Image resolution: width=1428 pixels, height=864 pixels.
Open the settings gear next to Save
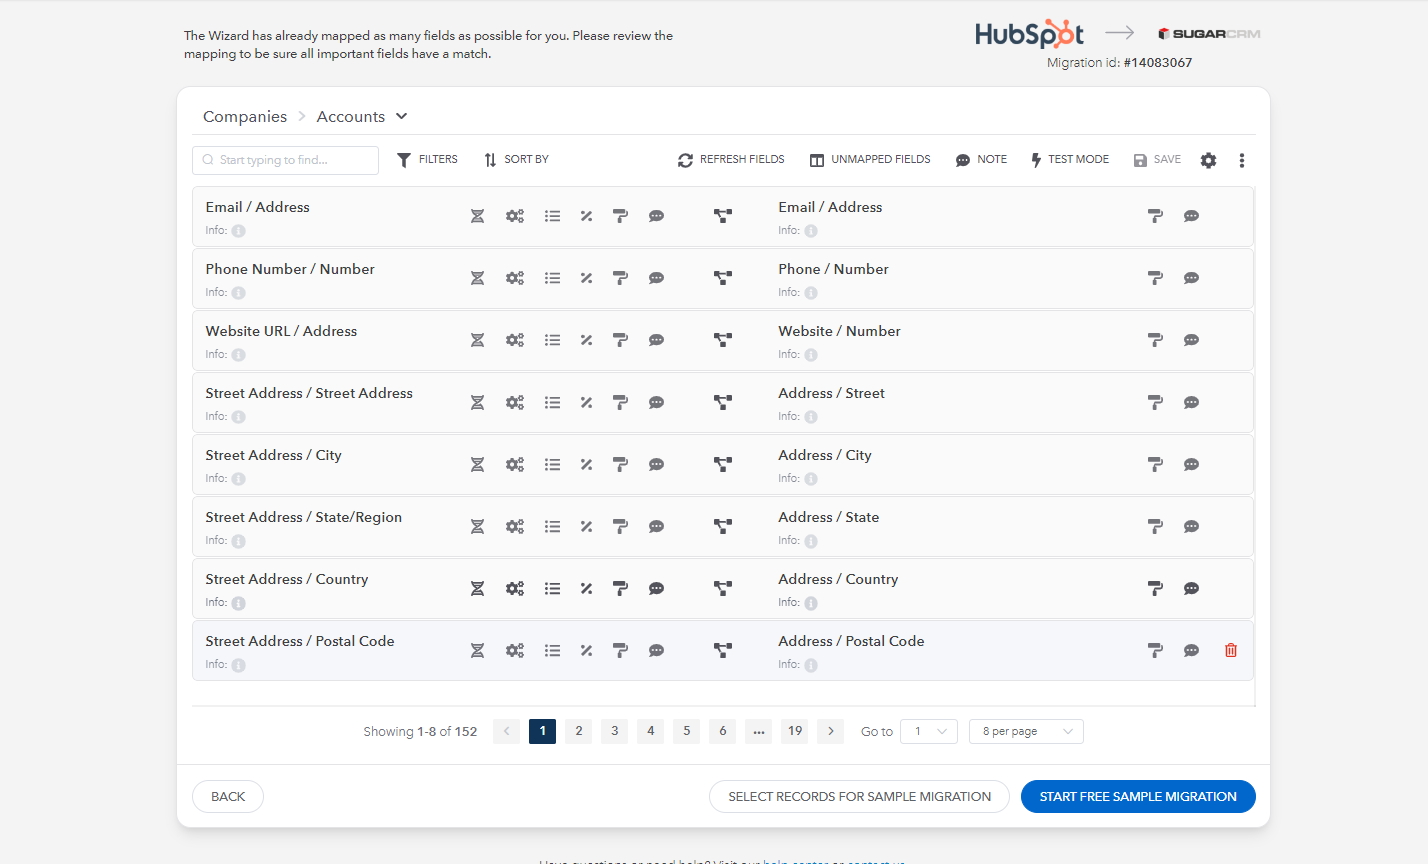1208,159
